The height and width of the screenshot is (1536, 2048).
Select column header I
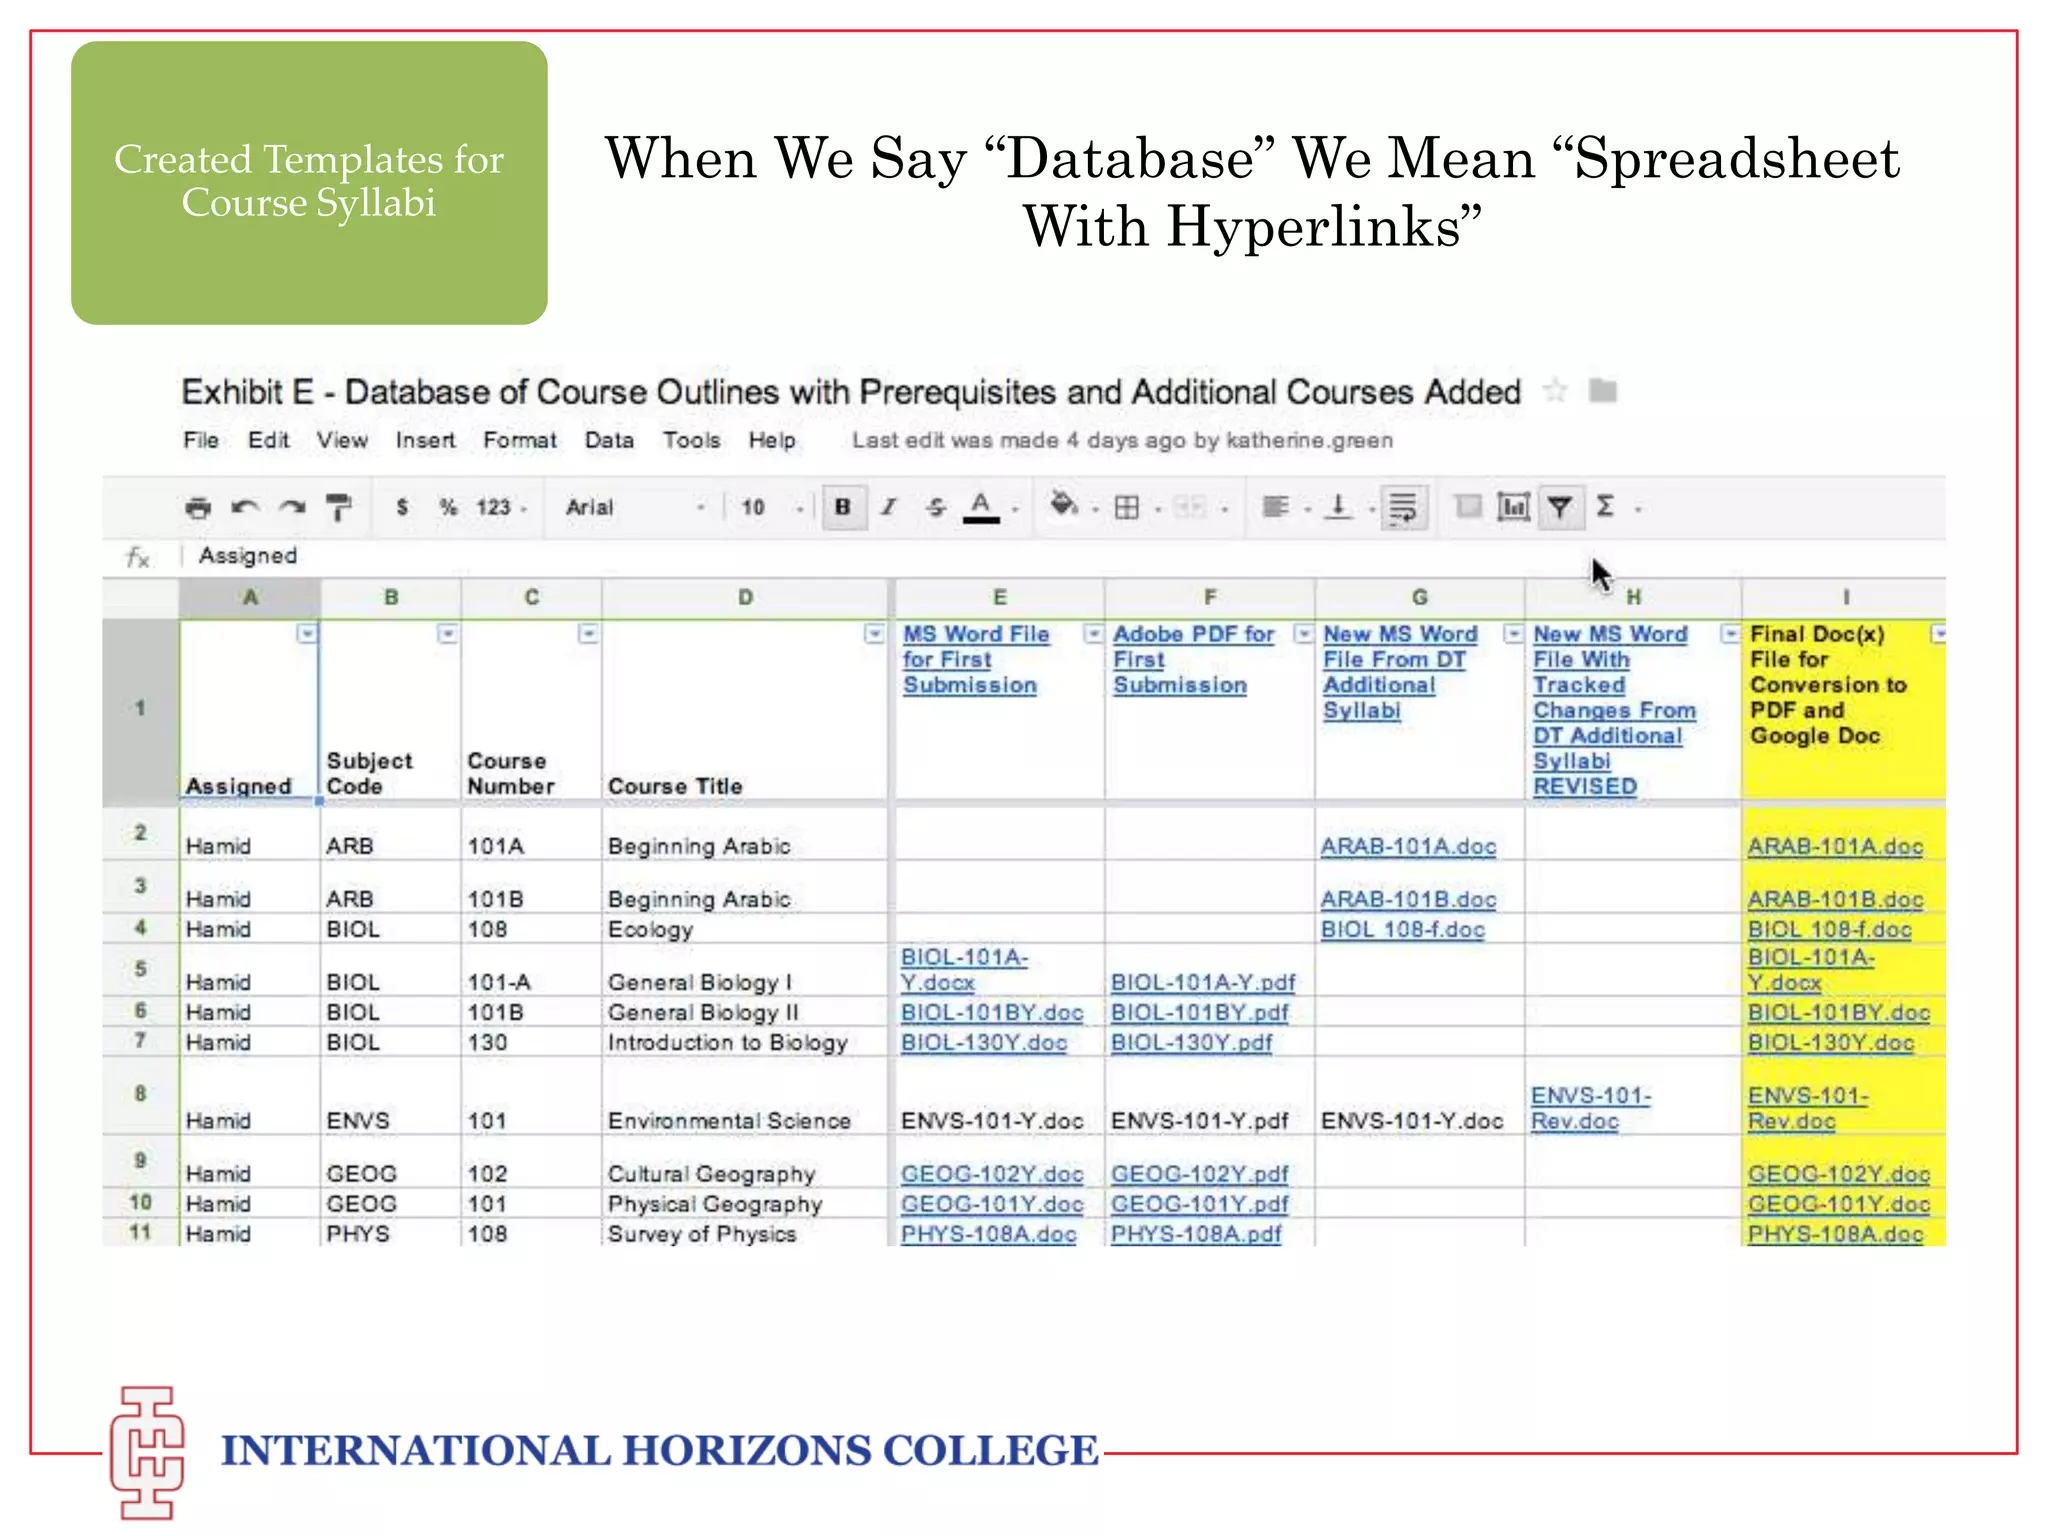[x=1845, y=597]
